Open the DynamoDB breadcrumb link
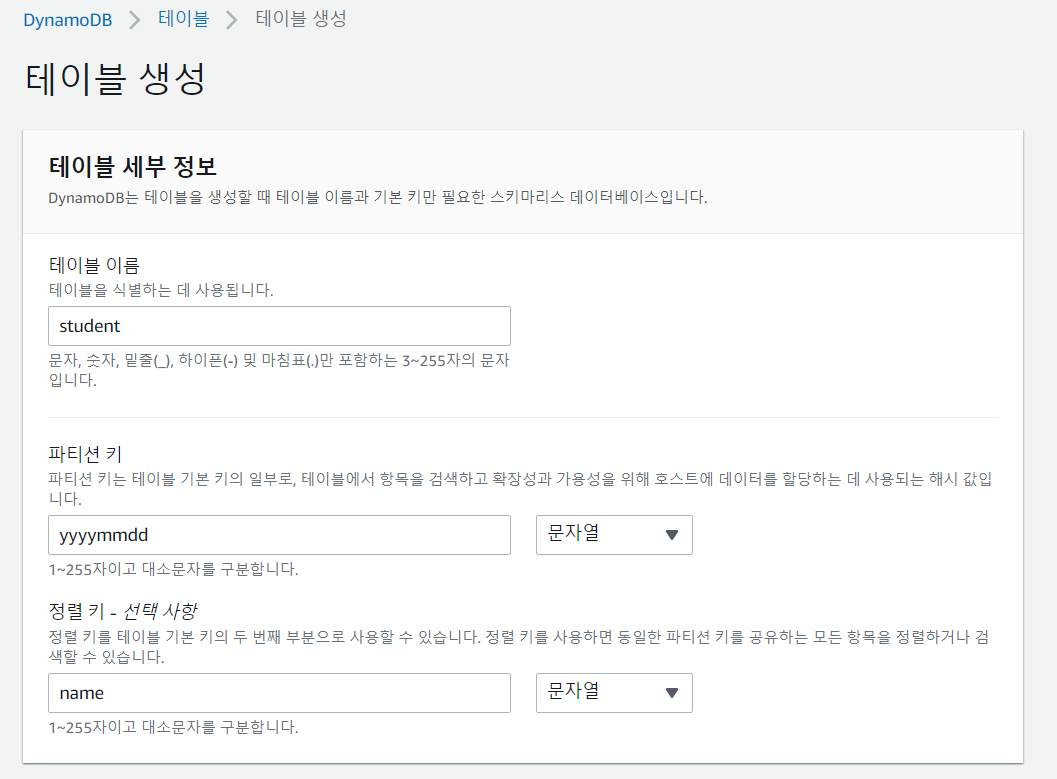 coord(67,20)
